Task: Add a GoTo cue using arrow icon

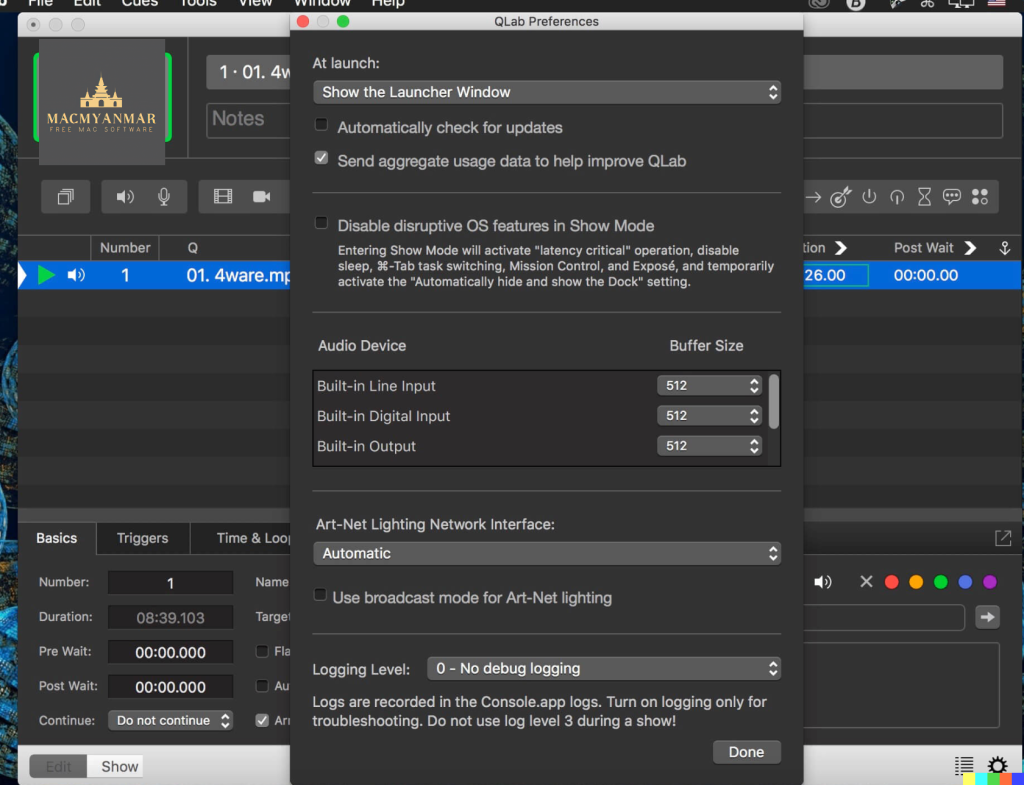Action: (813, 197)
